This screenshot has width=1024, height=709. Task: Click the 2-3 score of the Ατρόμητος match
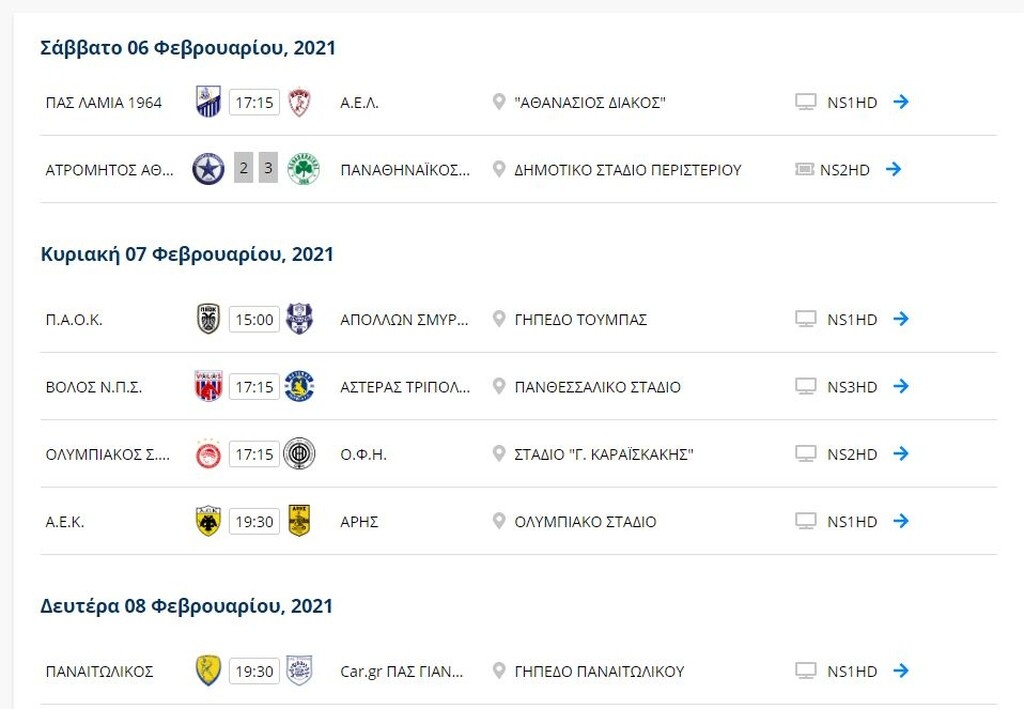[x=254, y=168]
